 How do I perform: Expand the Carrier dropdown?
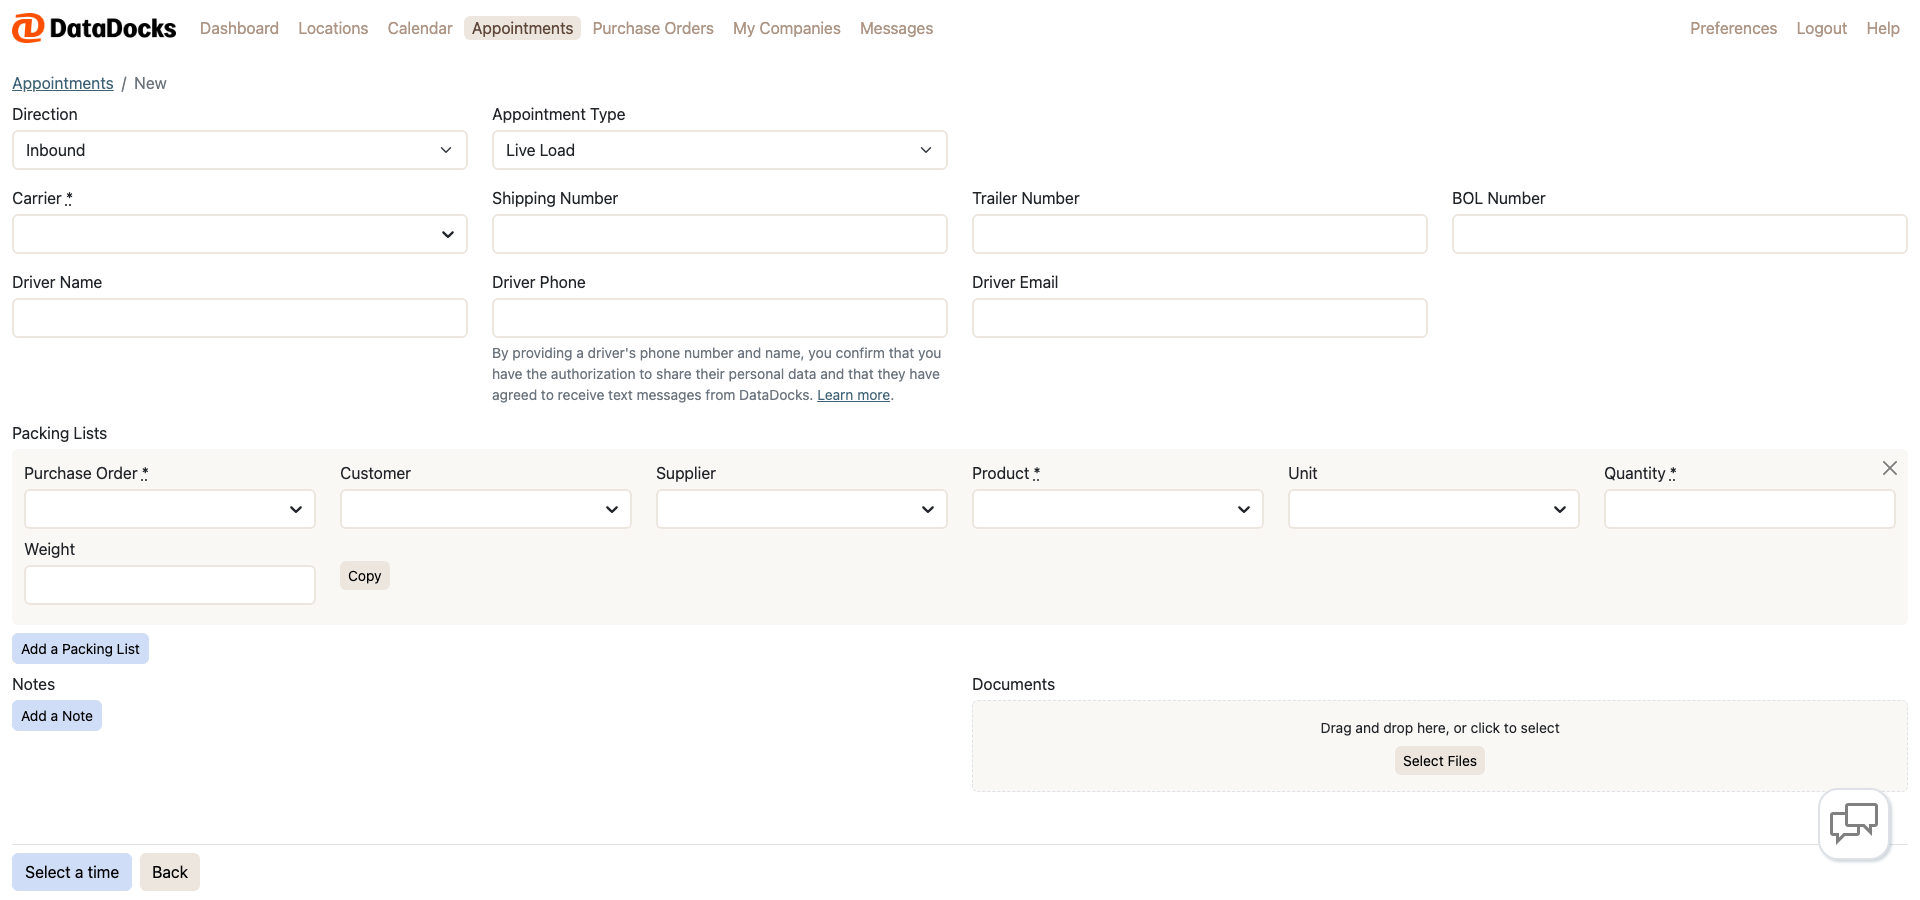[240, 234]
